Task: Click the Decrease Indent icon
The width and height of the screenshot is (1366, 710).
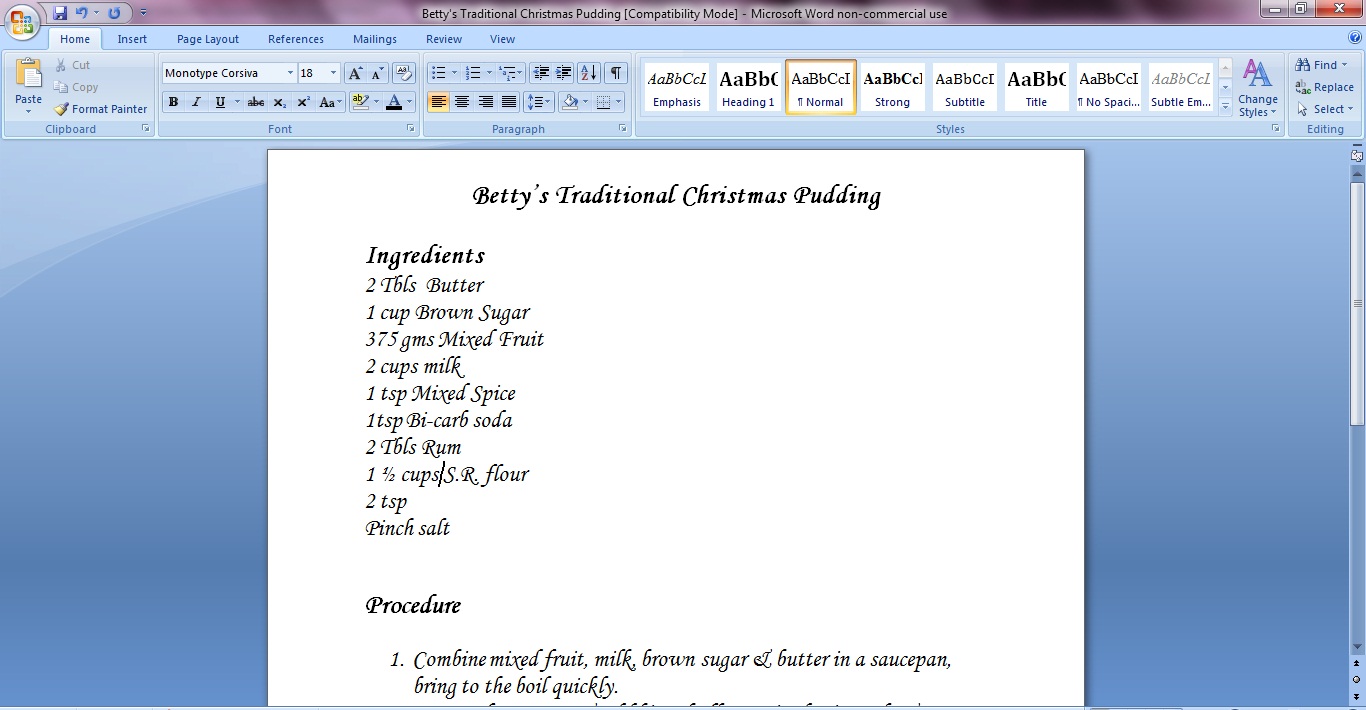Action: point(541,73)
